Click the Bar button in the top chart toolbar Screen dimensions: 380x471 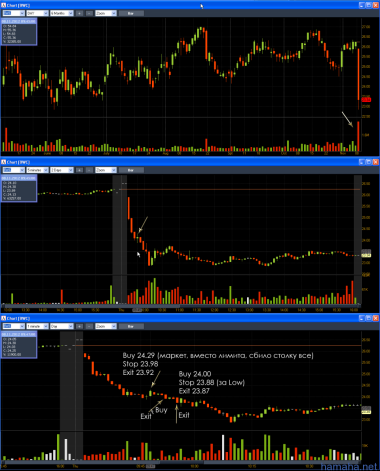coord(131,13)
